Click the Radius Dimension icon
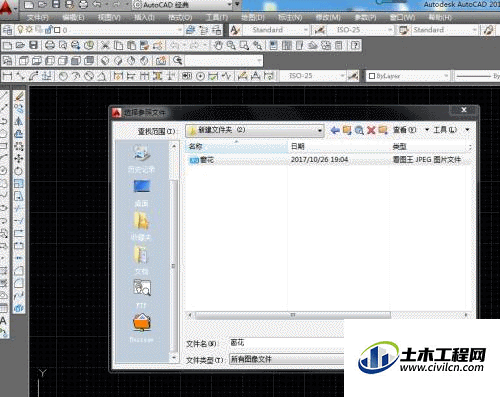Screen dimensions: 500x397 tap(63, 76)
